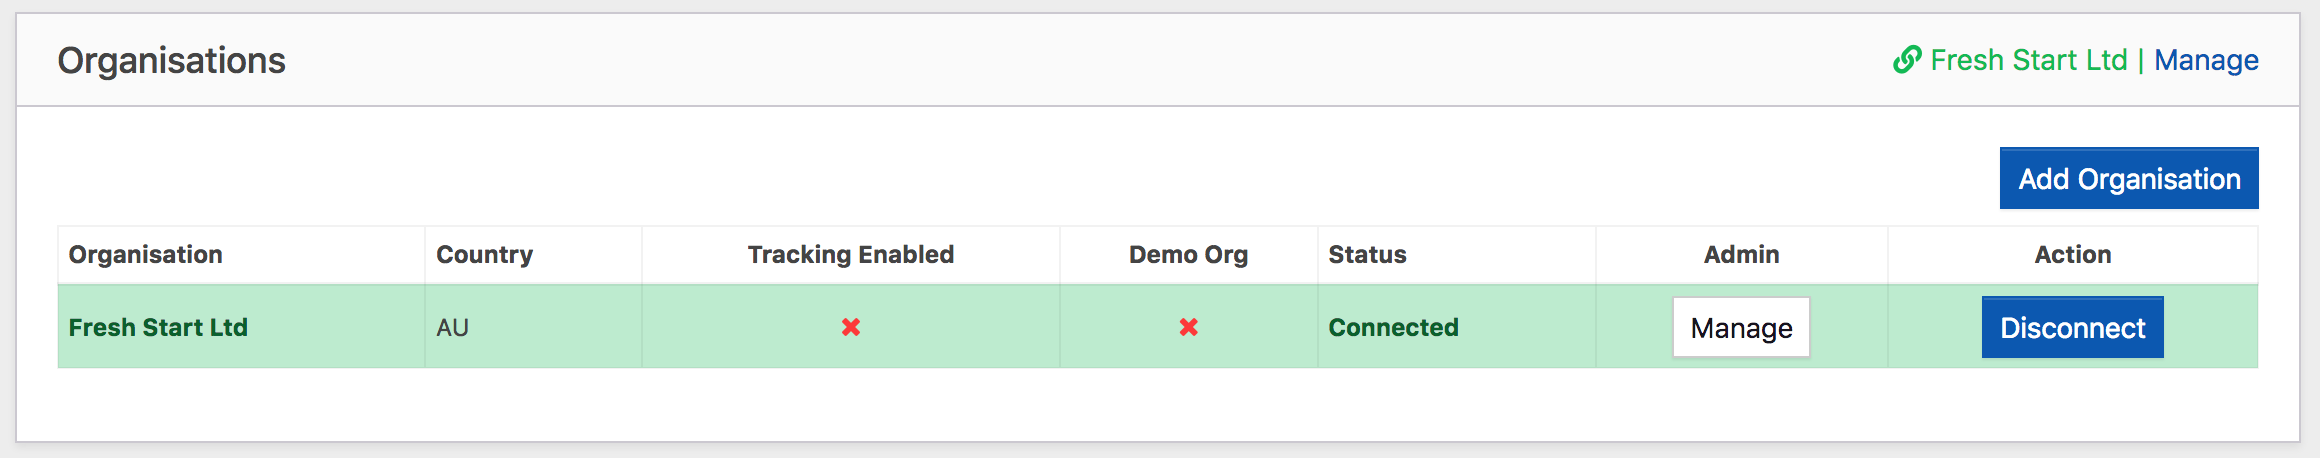Click the Connected status text
2320x458 pixels.
[x=1393, y=327]
